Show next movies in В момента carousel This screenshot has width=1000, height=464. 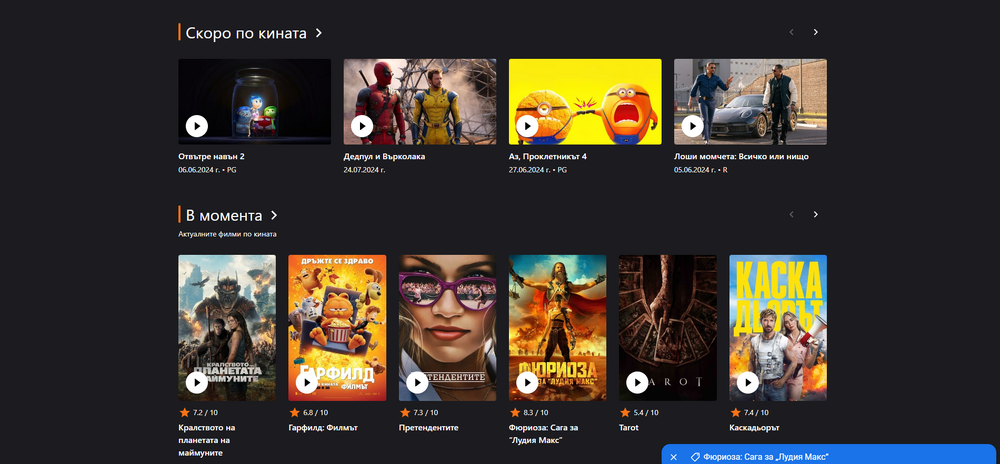815,214
